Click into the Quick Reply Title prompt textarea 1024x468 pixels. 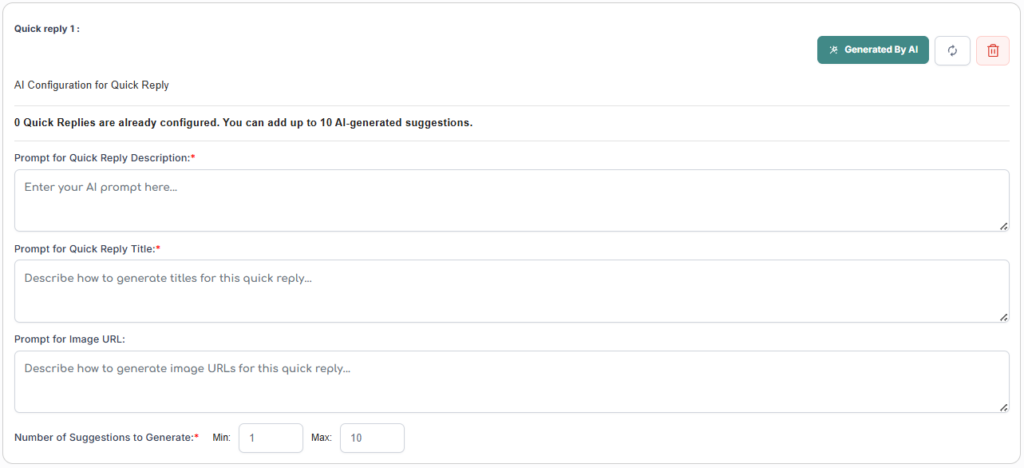pos(510,291)
